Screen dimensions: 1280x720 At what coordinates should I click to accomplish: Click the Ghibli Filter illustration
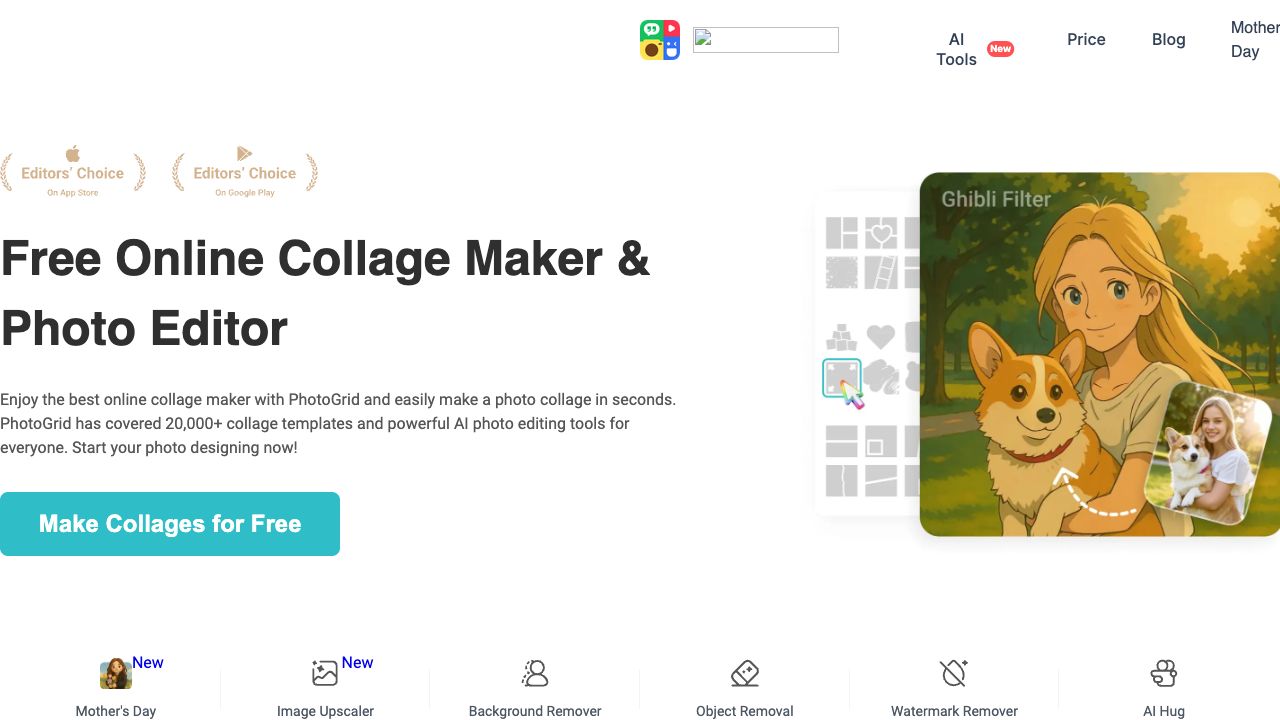tap(1050, 330)
